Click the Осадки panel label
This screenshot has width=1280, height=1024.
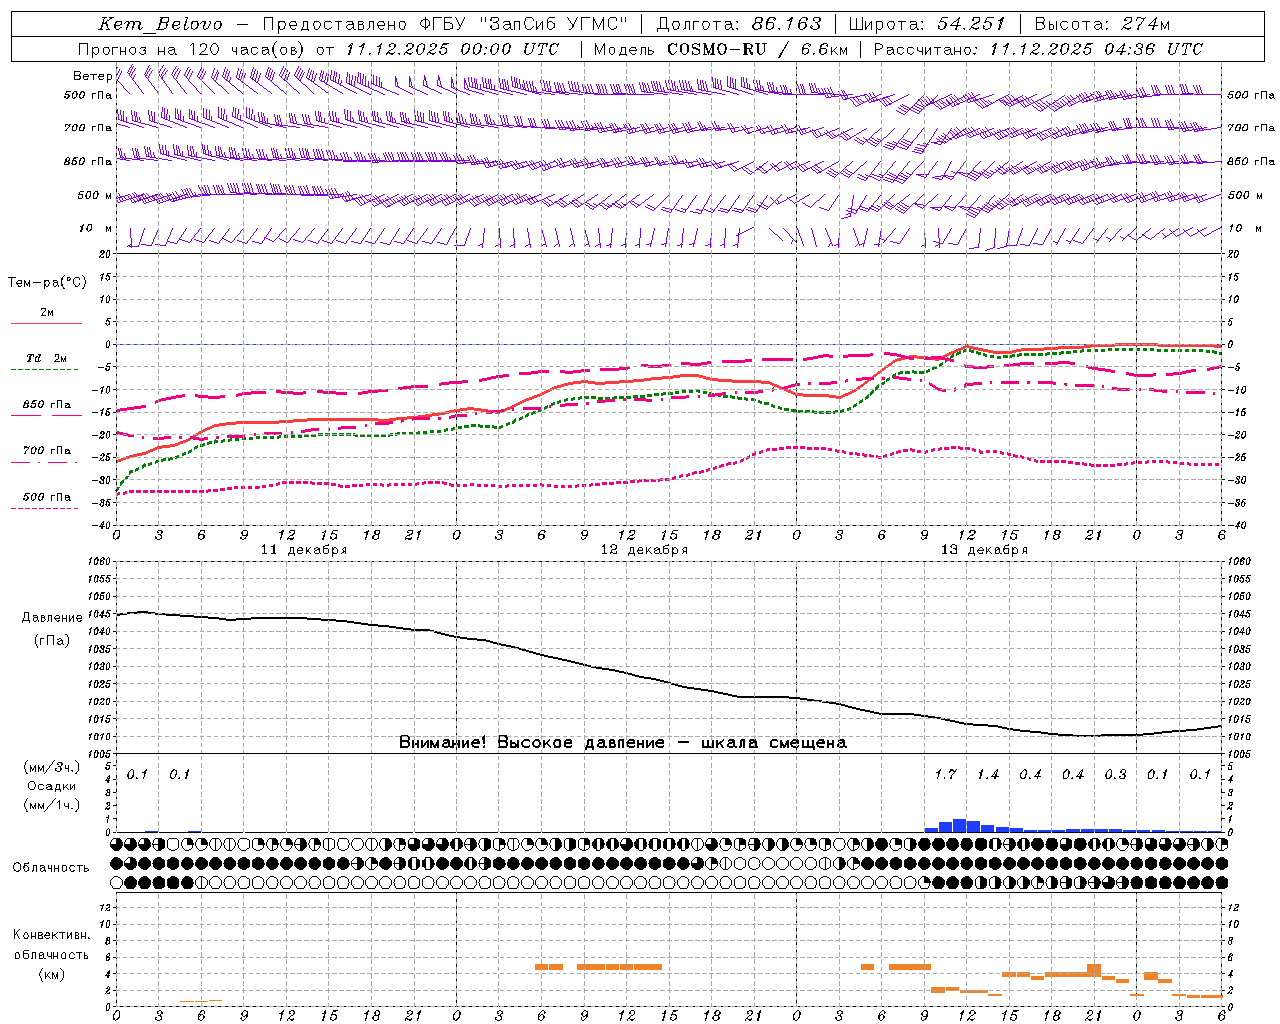(x=52, y=786)
